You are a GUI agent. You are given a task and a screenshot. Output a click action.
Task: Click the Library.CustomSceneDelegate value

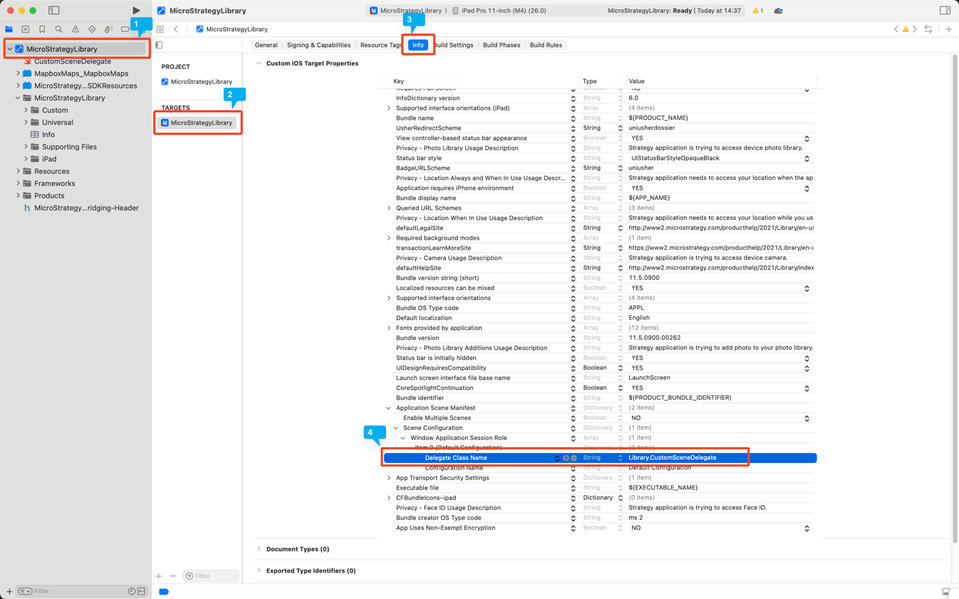pyautogui.click(x=672, y=458)
